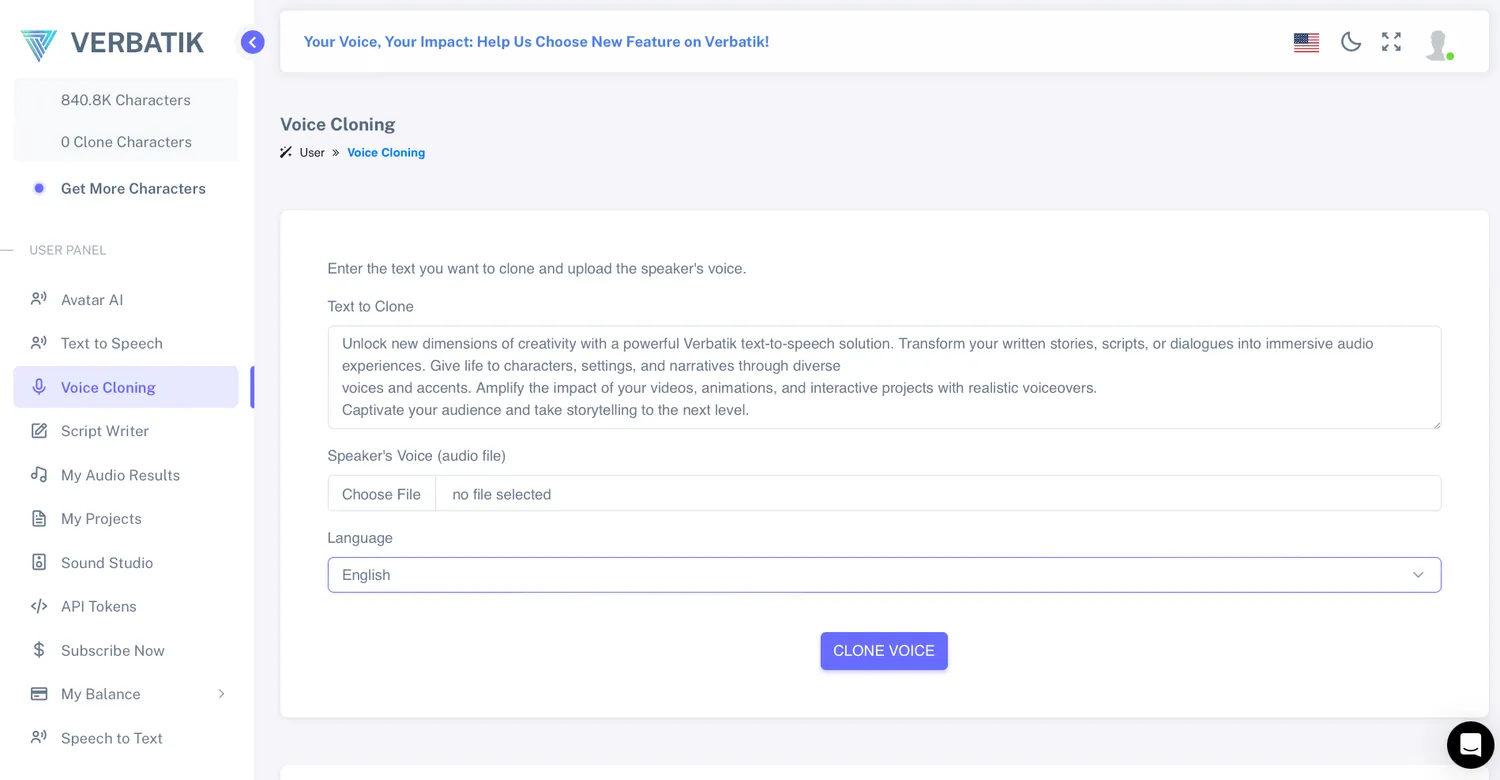Image resolution: width=1500 pixels, height=780 pixels.
Task: Click the Speech to Text sidebar icon
Action: [x=39, y=738]
